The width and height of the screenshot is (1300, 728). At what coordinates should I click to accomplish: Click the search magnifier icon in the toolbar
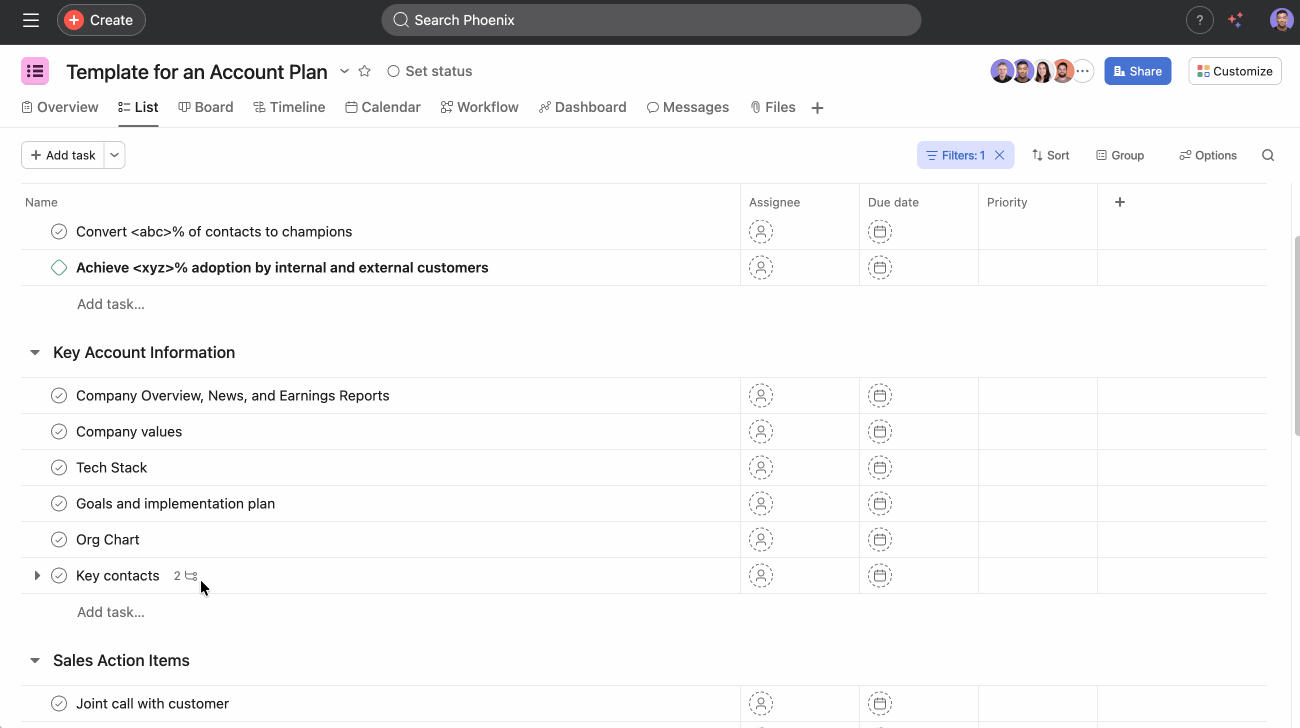tap(1268, 155)
